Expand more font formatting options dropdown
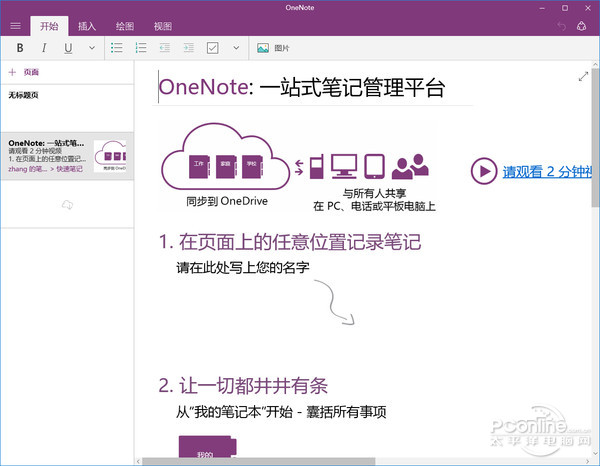The height and width of the screenshot is (466, 600). (92, 48)
